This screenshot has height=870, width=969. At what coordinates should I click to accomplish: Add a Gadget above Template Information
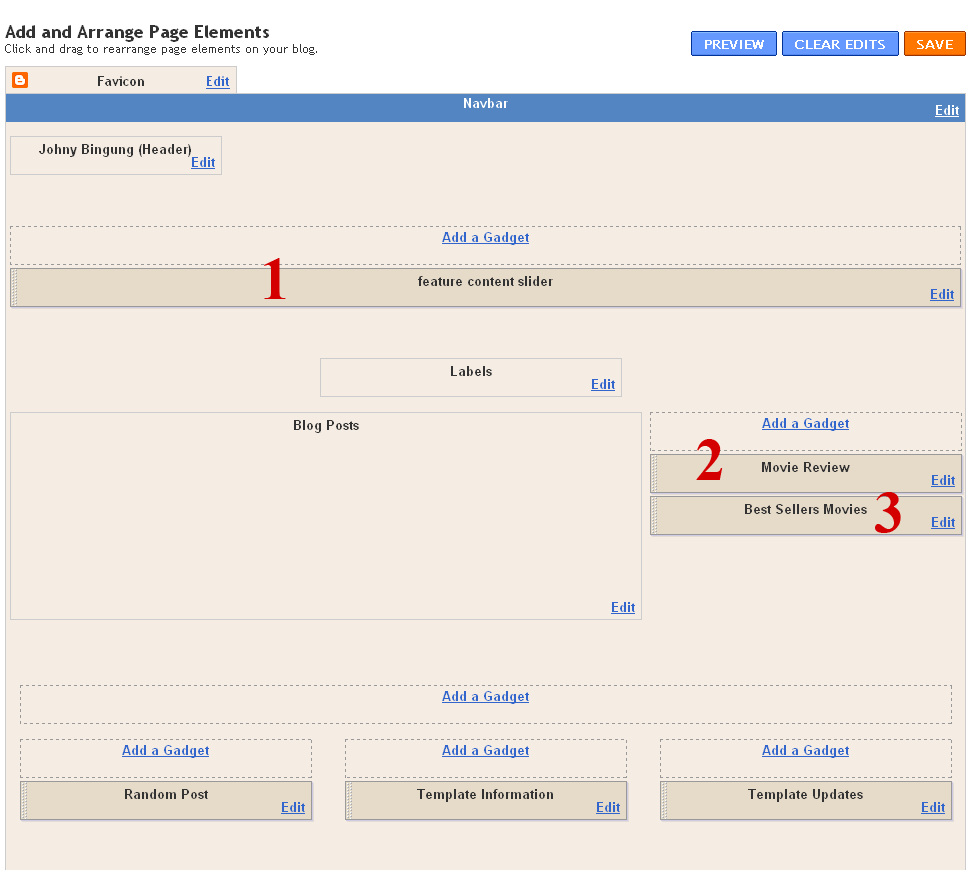coord(485,751)
